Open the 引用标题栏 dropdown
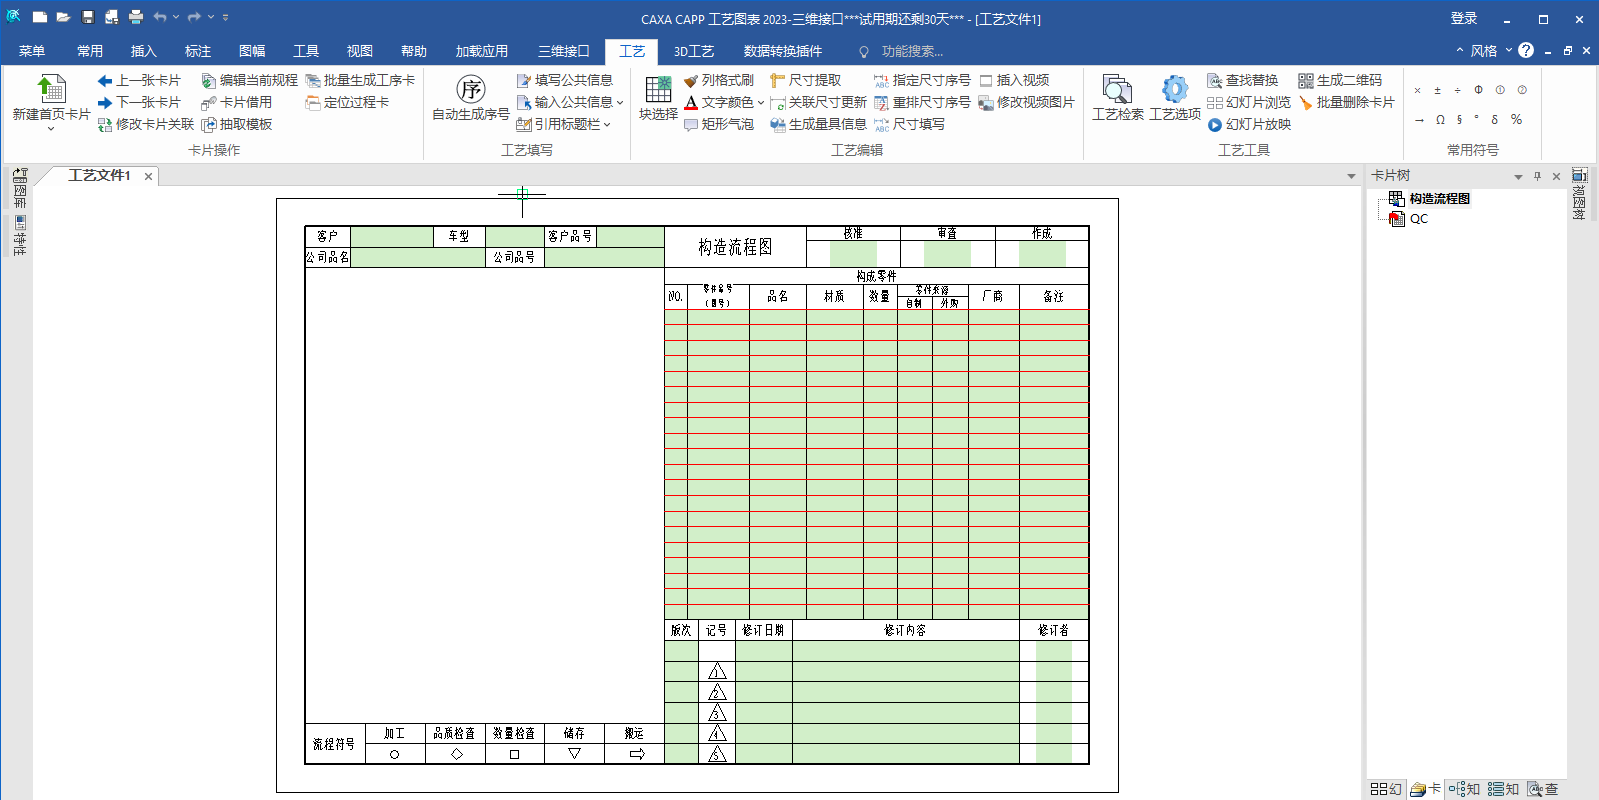This screenshot has height=800, width=1599. (x=607, y=125)
